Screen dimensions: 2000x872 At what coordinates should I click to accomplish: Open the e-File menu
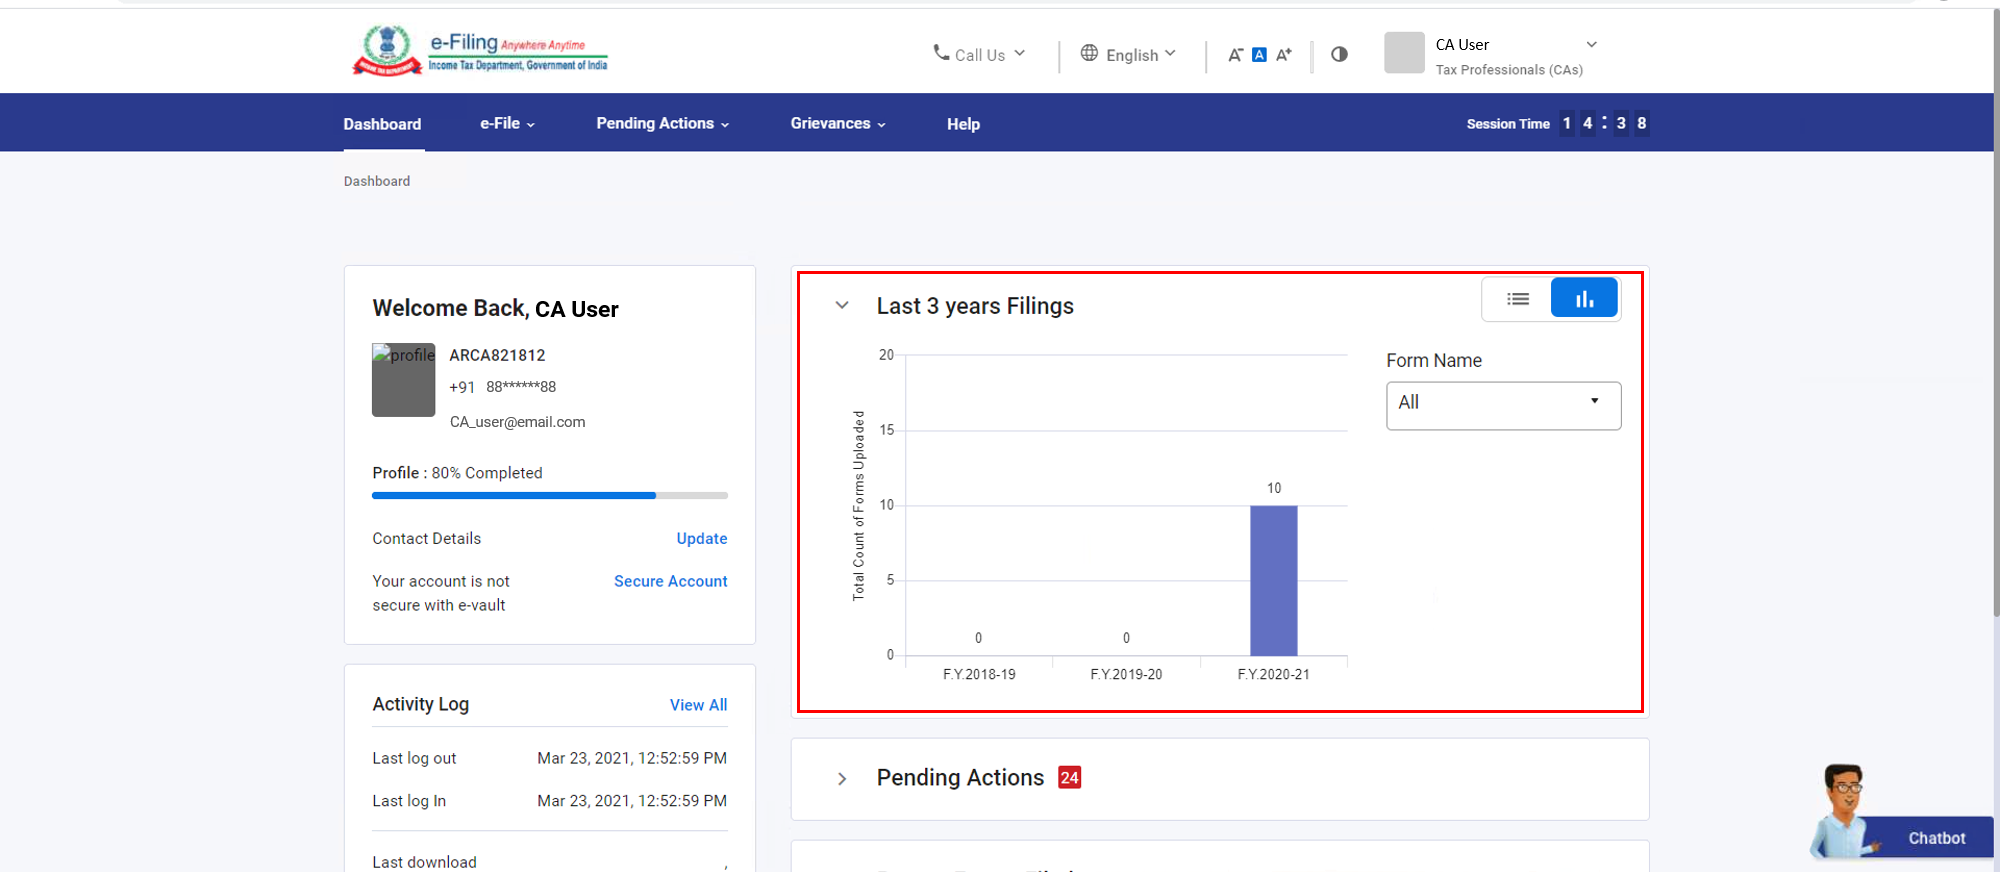(x=507, y=124)
